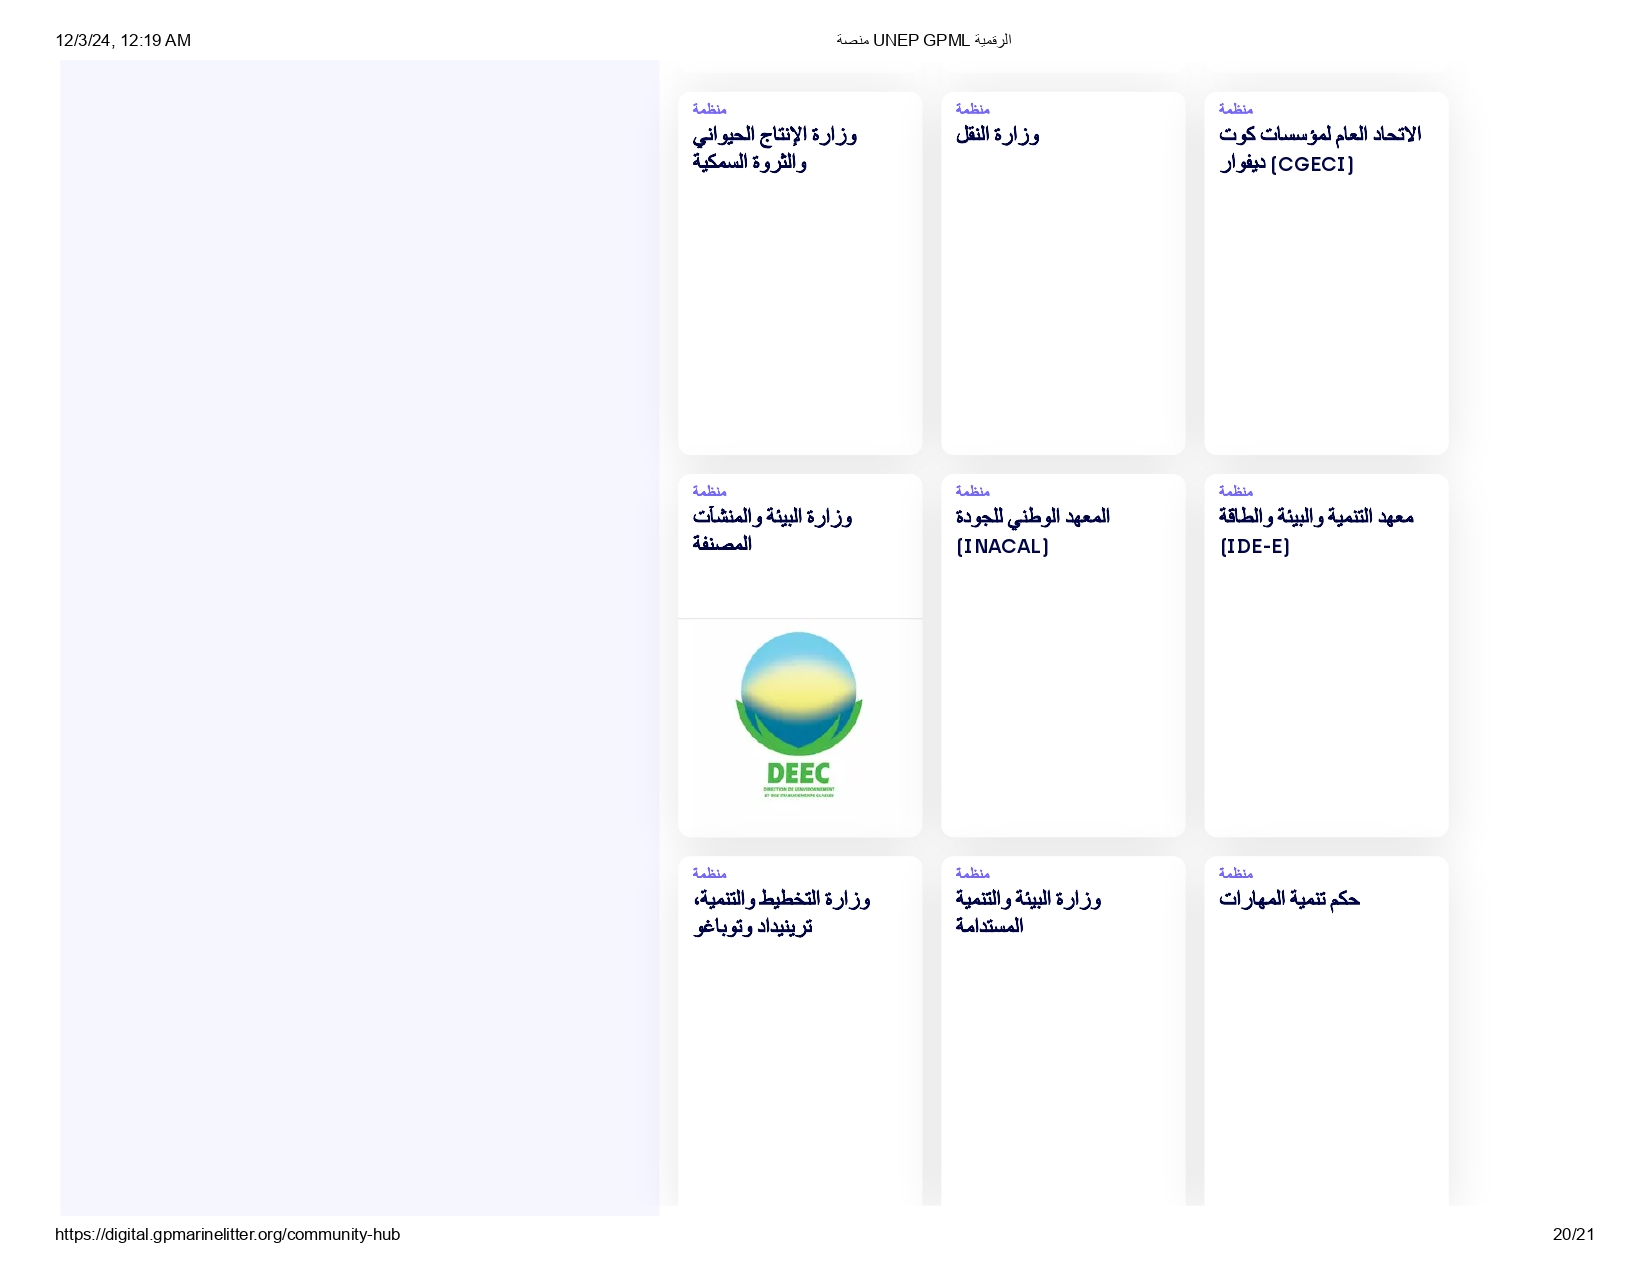Click the community-hub URL in the footer
Viewport: 1650px width, 1275px height.
point(228,1234)
